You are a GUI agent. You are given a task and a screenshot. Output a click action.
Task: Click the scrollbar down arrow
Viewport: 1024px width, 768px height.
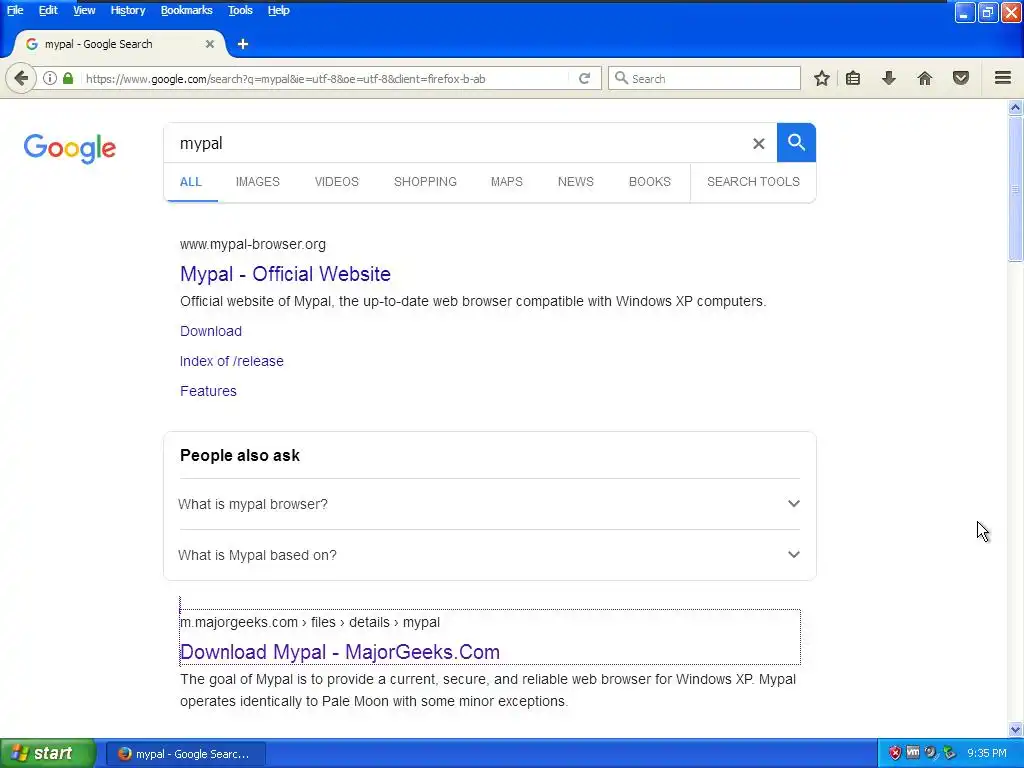tap(1015, 729)
